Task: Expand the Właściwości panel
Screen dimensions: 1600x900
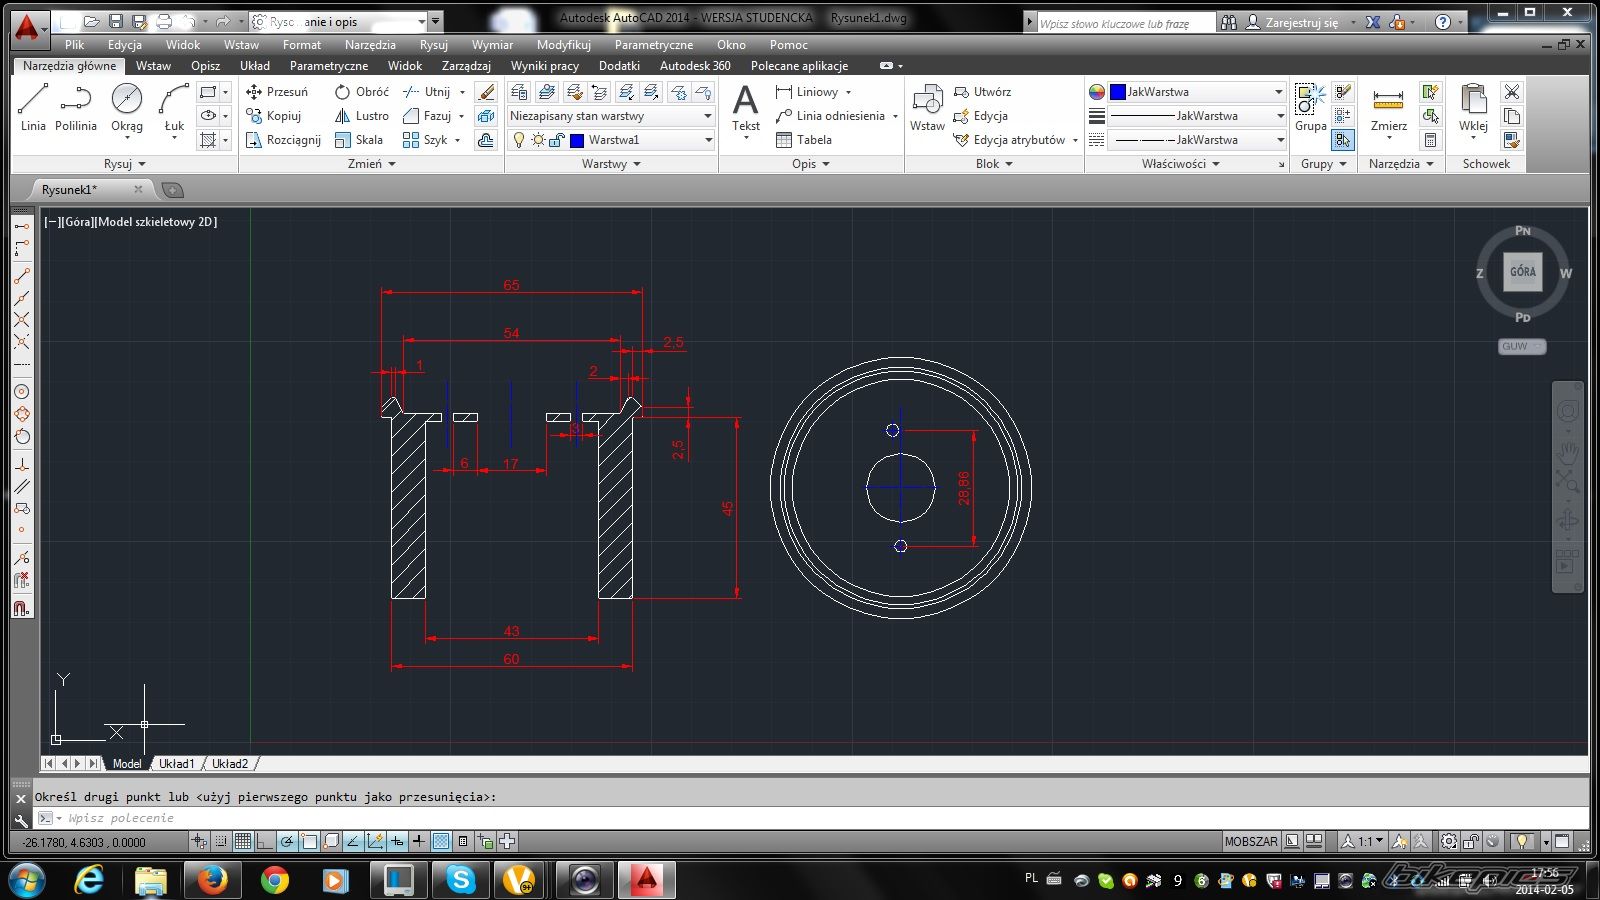Action: [x=1181, y=164]
